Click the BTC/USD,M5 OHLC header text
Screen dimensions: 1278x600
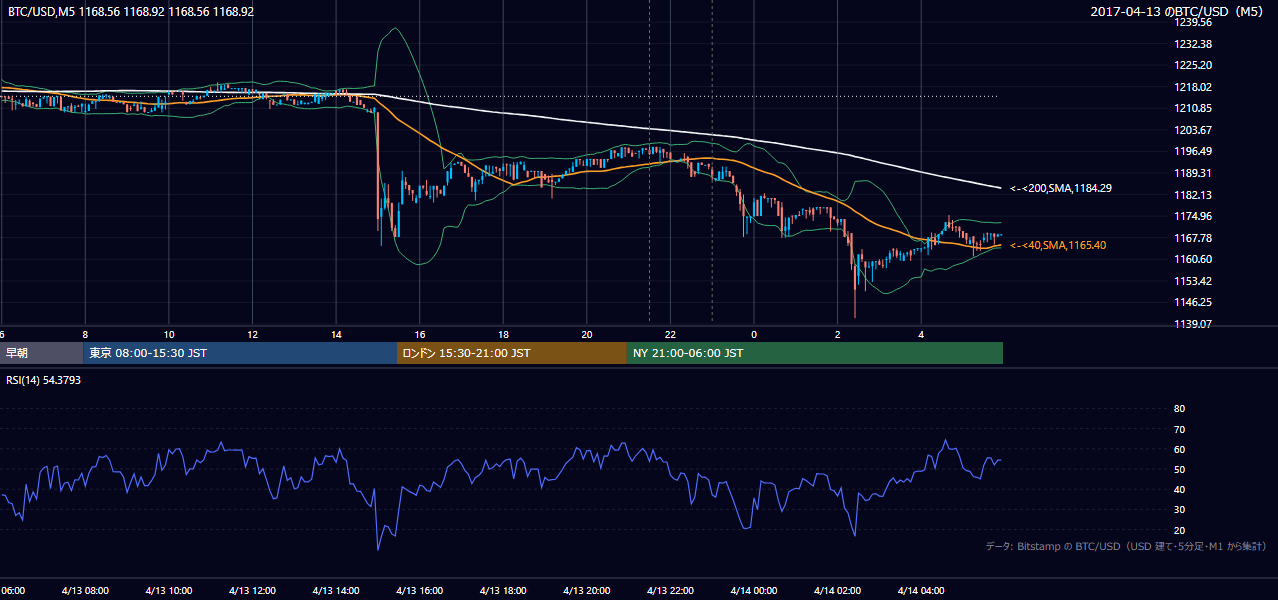pos(131,12)
